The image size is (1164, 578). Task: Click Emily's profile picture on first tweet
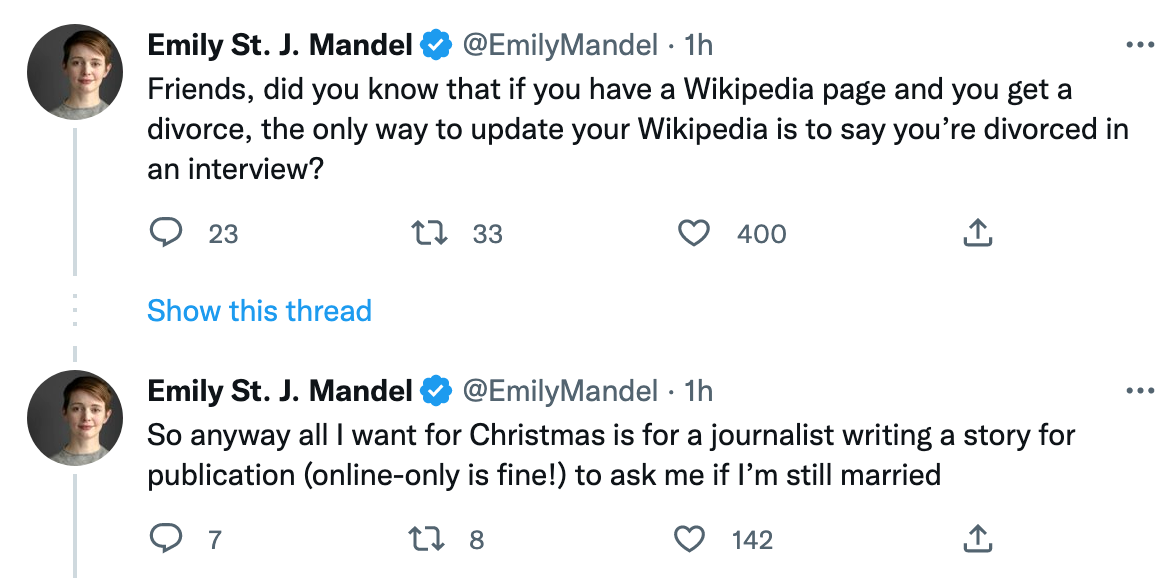click(77, 69)
